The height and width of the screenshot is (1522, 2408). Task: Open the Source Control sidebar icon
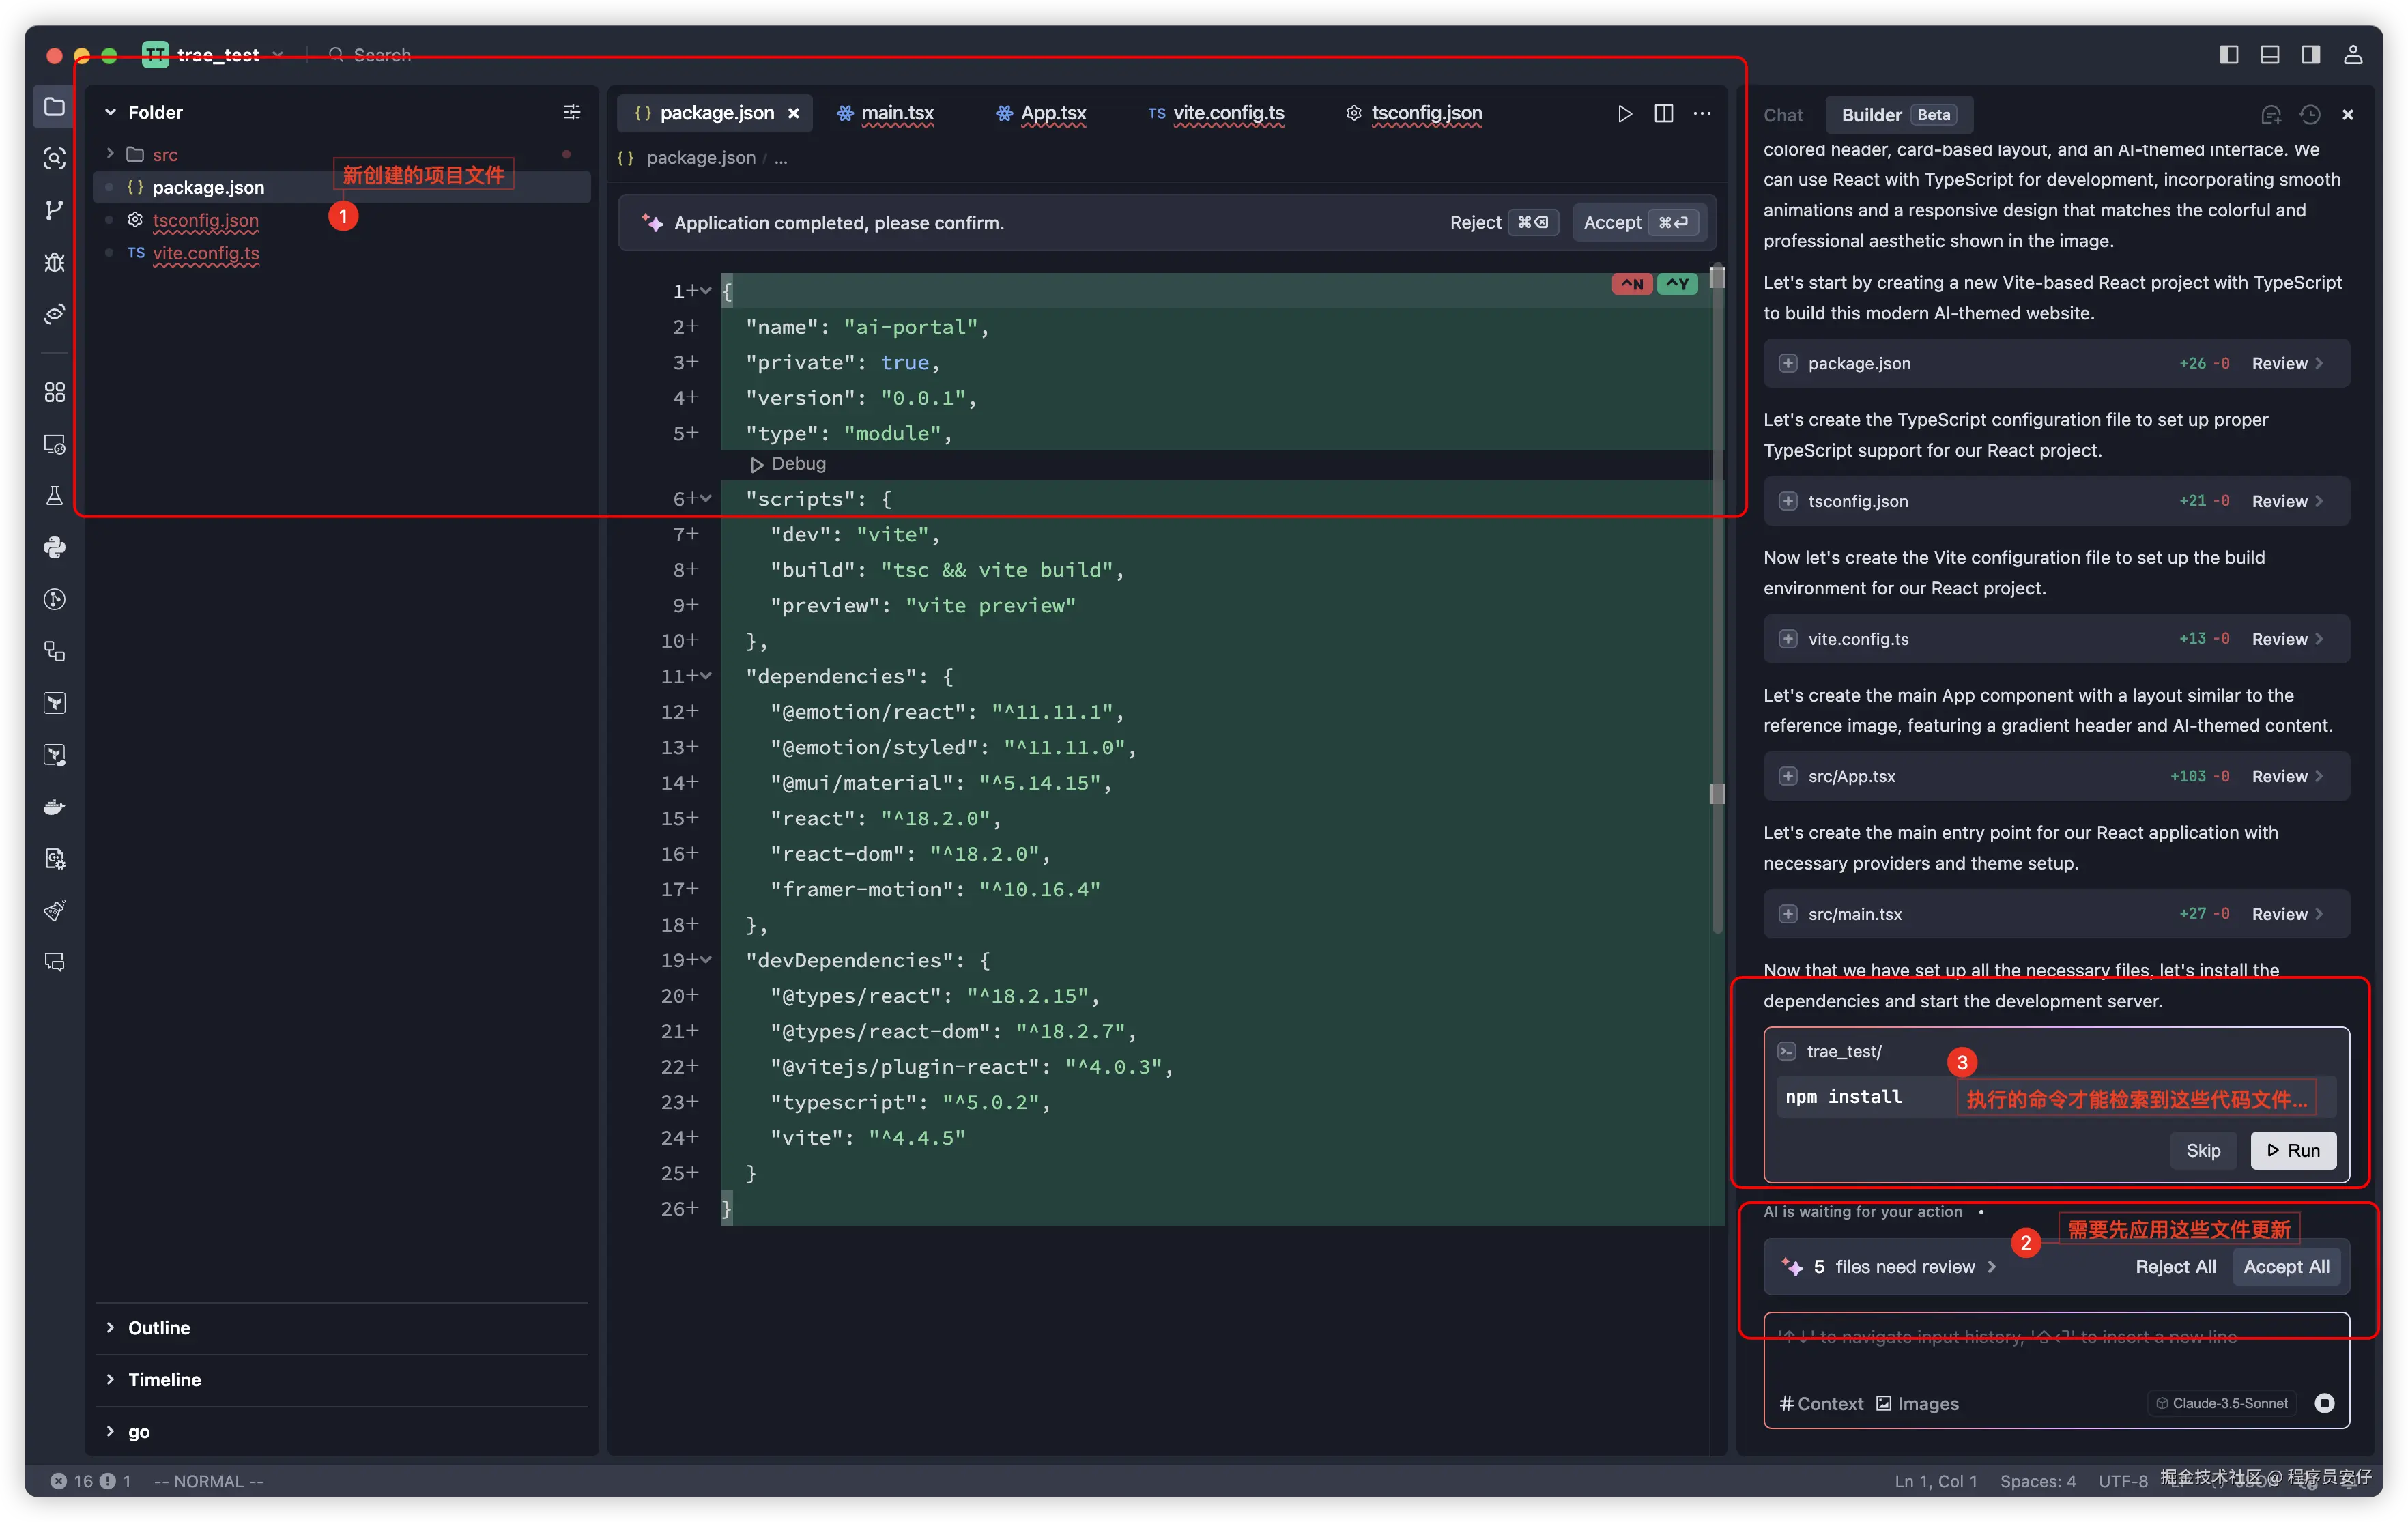(x=54, y=210)
